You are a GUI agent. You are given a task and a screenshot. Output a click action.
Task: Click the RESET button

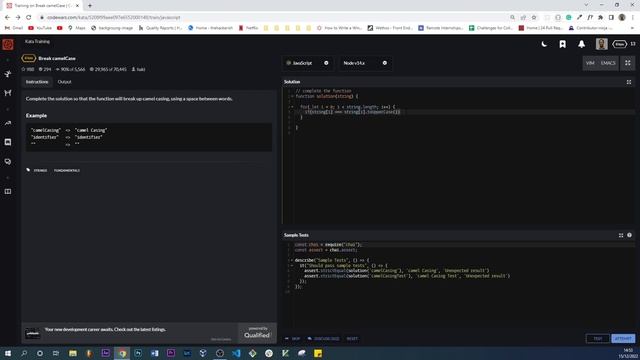tap(352, 339)
